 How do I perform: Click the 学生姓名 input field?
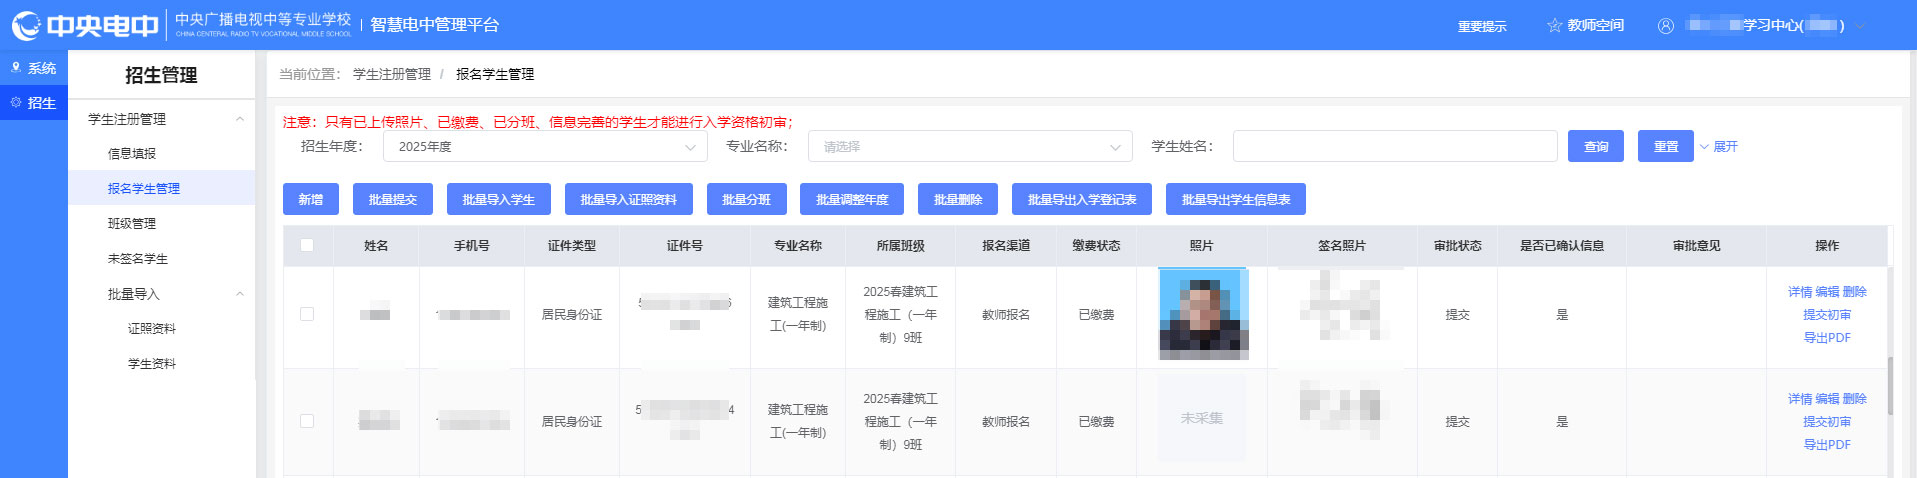(x=1394, y=146)
